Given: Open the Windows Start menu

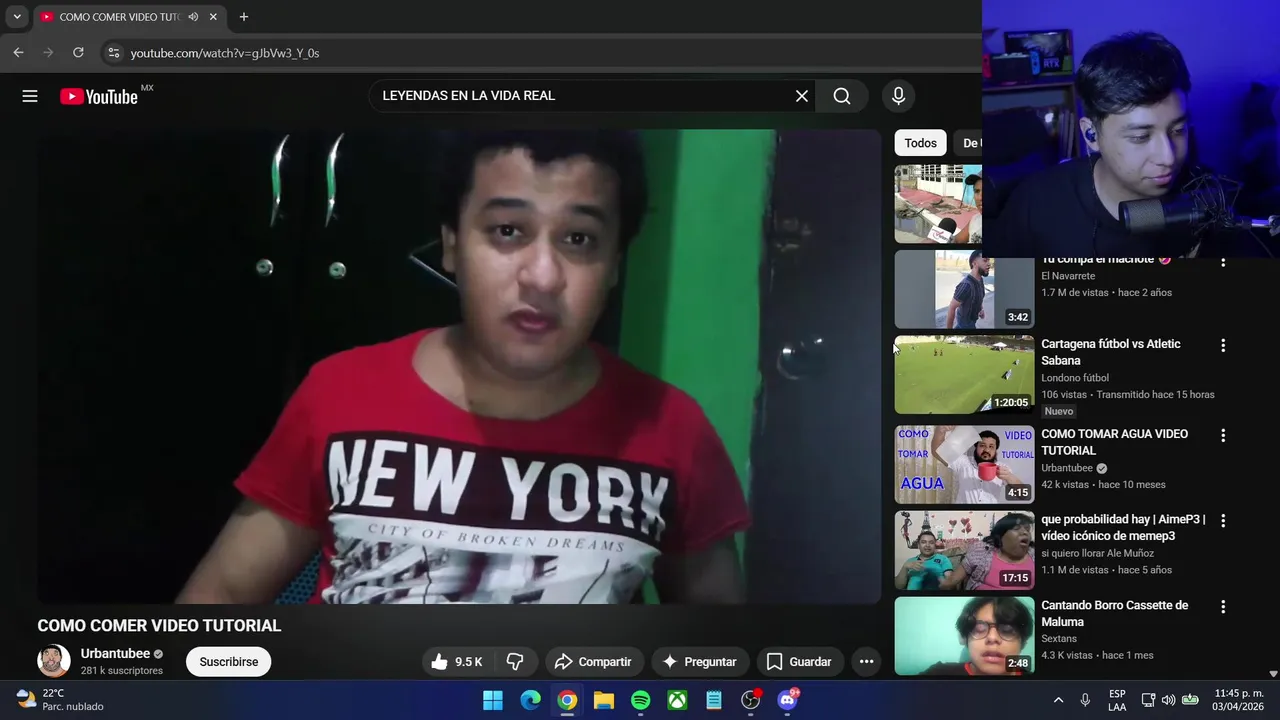Looking at the screenshot, I should [493, 700].
